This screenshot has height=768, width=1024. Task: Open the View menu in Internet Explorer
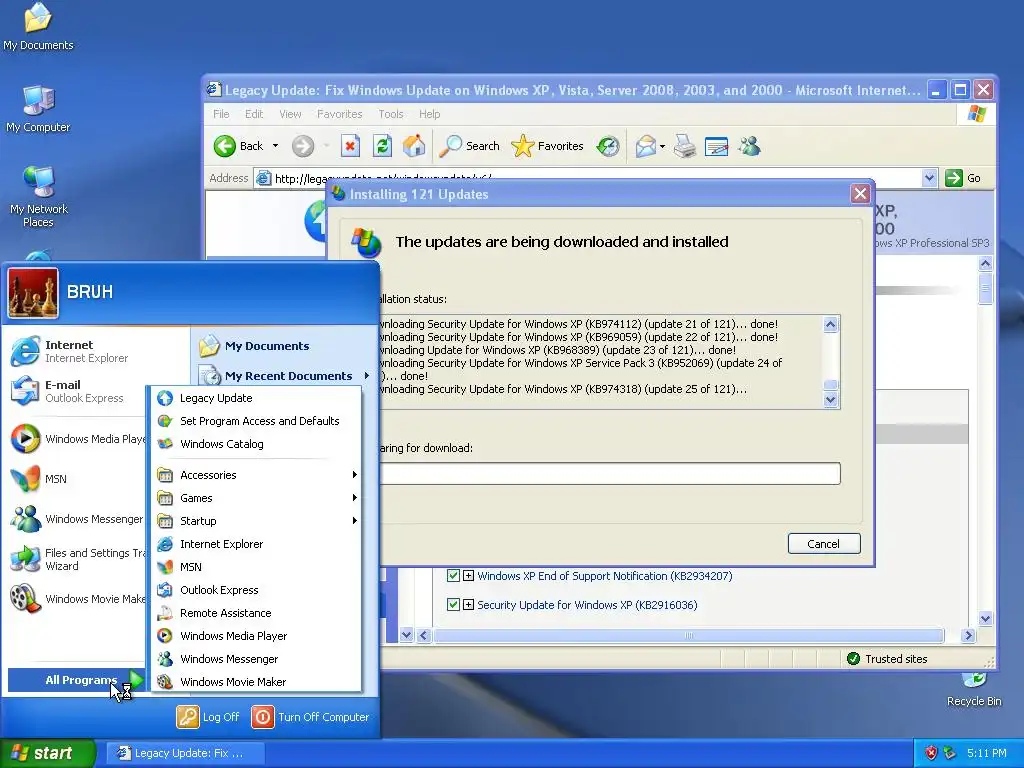[x=290, y=114]
